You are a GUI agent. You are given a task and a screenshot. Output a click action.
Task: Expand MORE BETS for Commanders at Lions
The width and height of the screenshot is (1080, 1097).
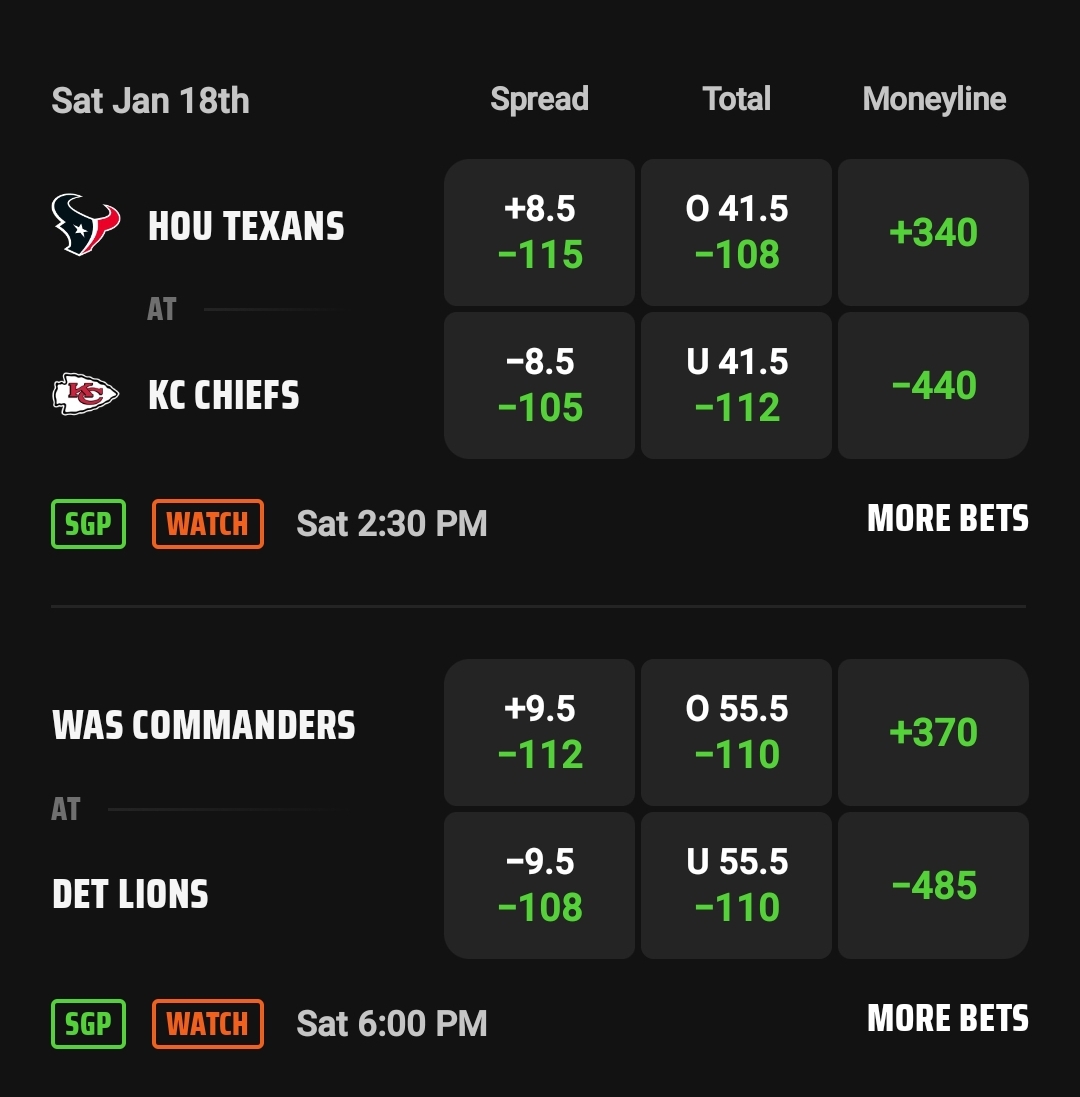(x=948, y=1019)
